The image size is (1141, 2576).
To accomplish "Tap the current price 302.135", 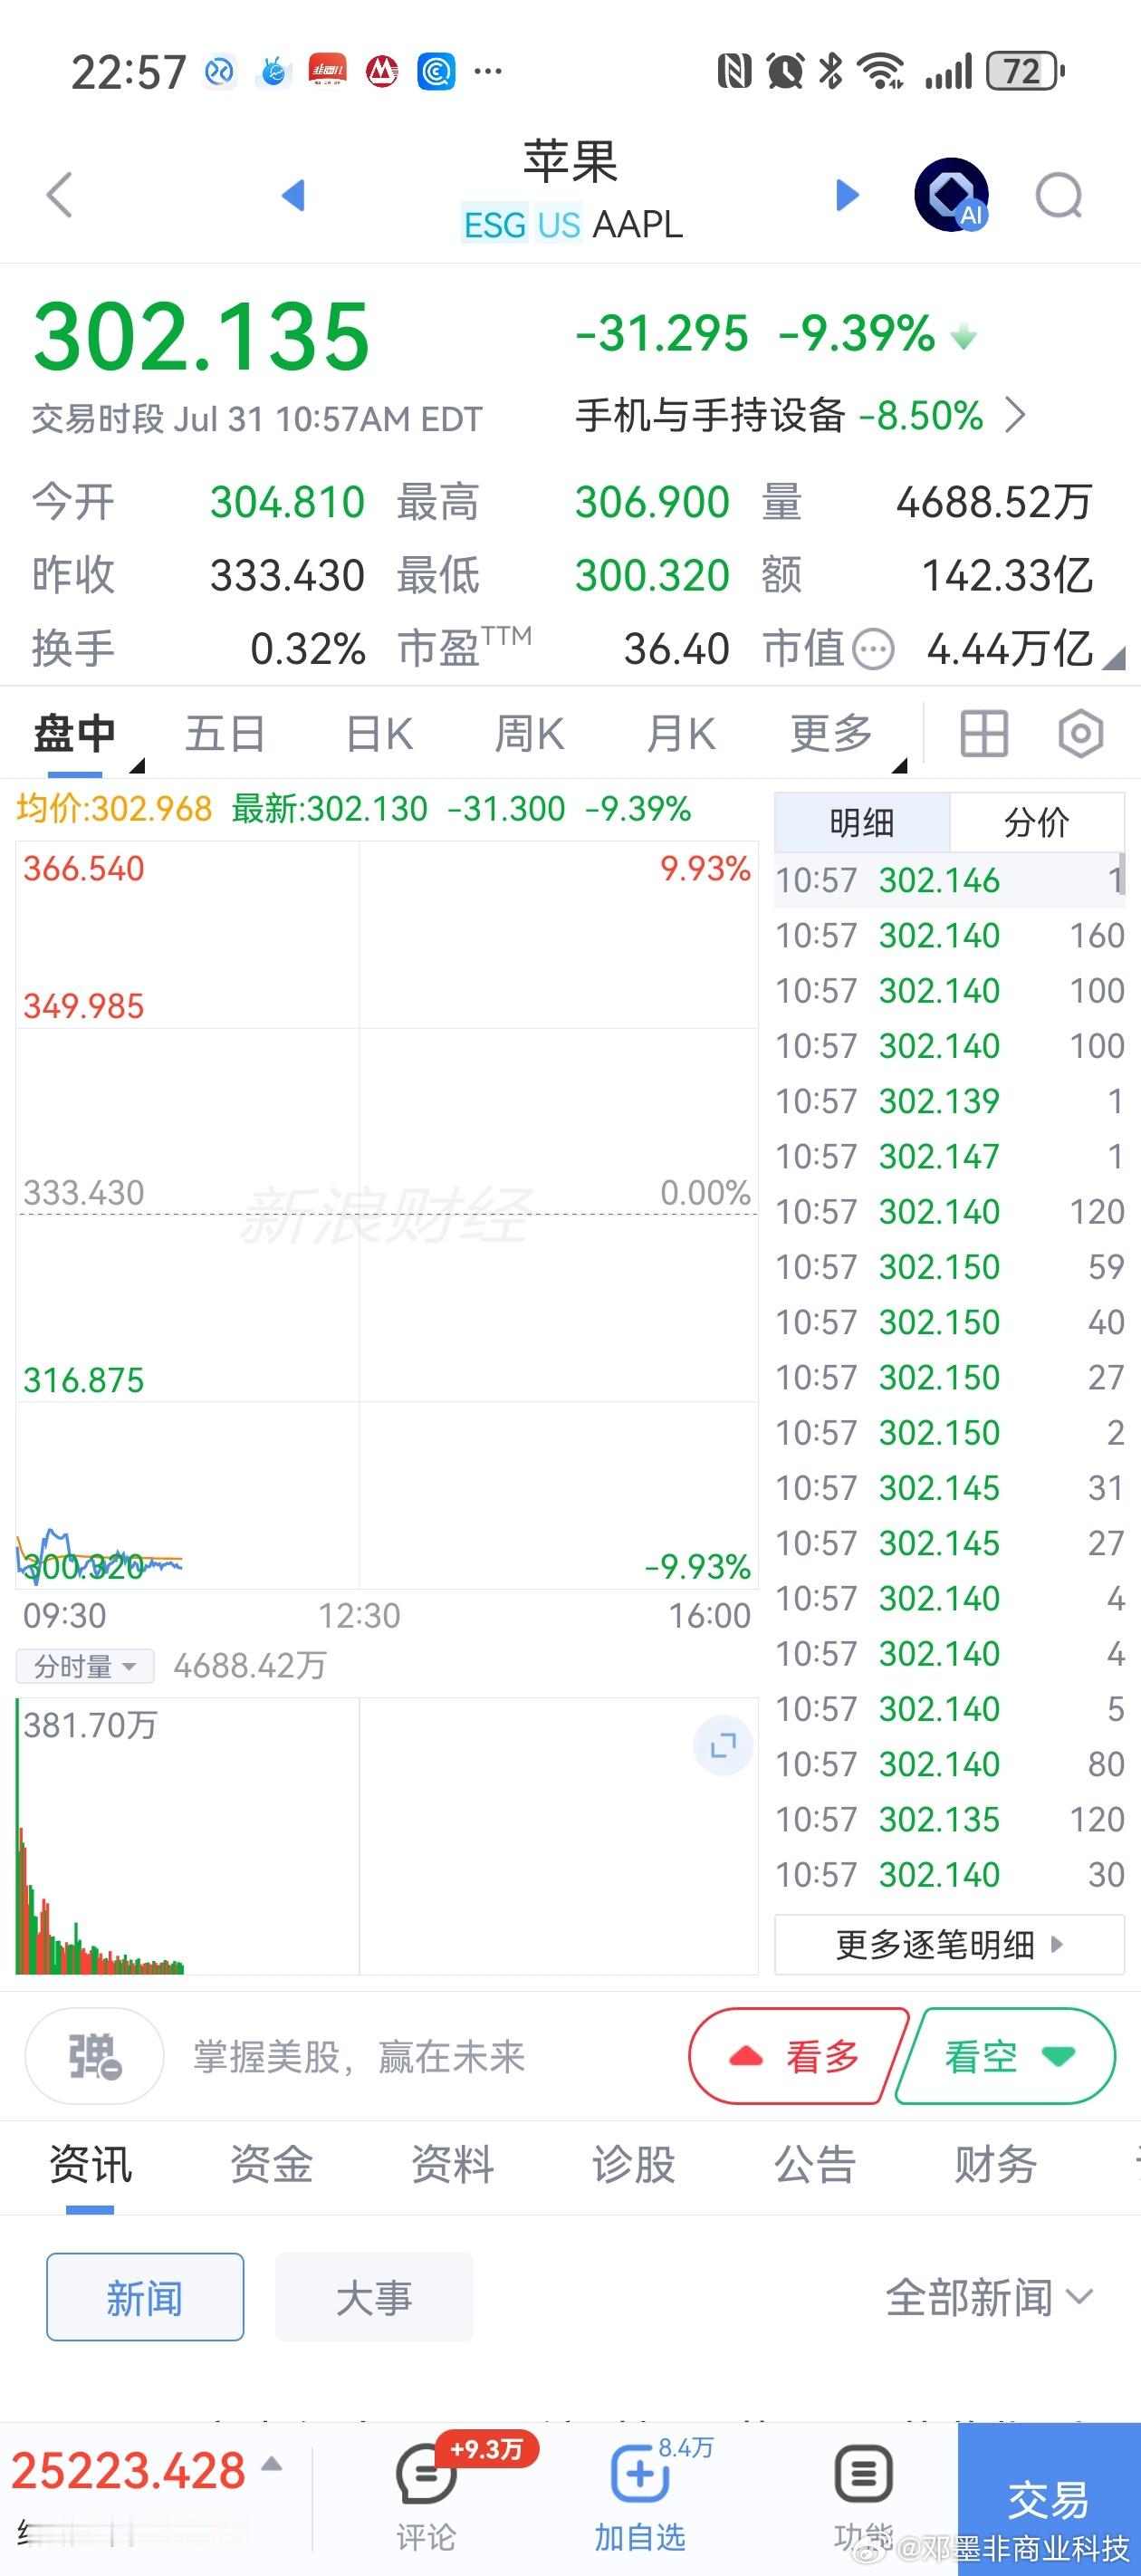I will point(202,337).
